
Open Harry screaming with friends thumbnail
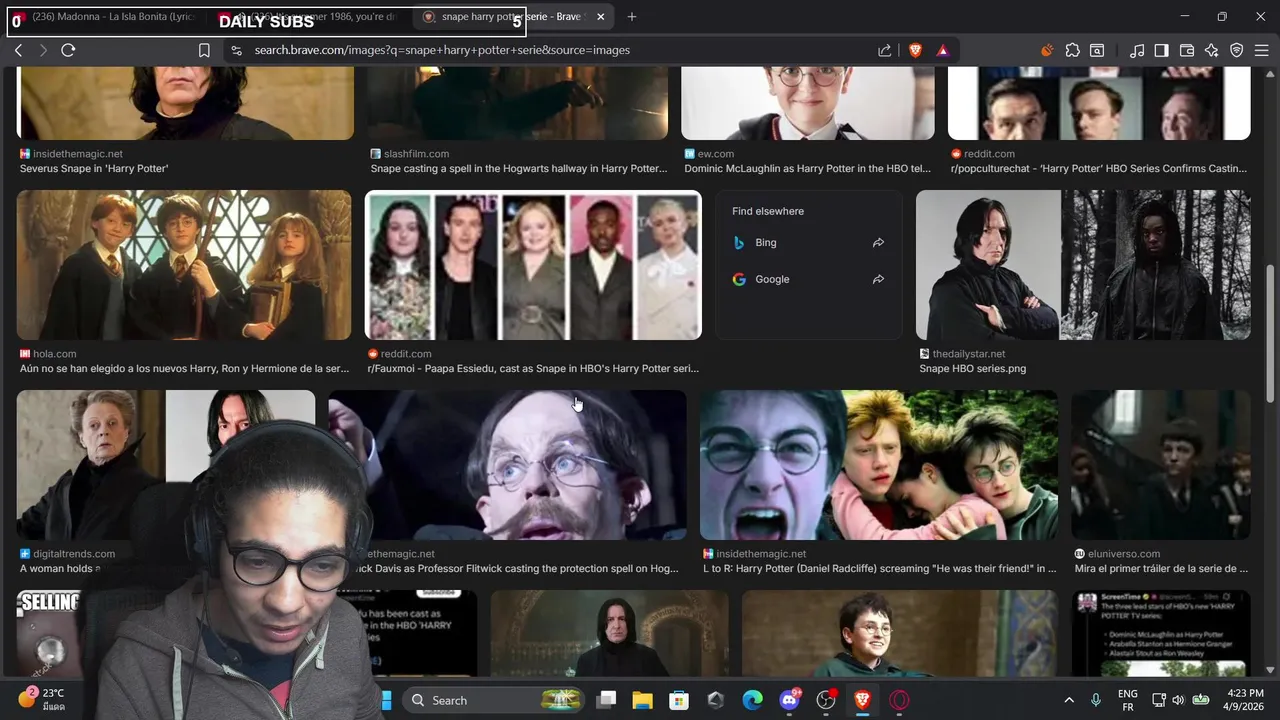(x=879, y=465)
